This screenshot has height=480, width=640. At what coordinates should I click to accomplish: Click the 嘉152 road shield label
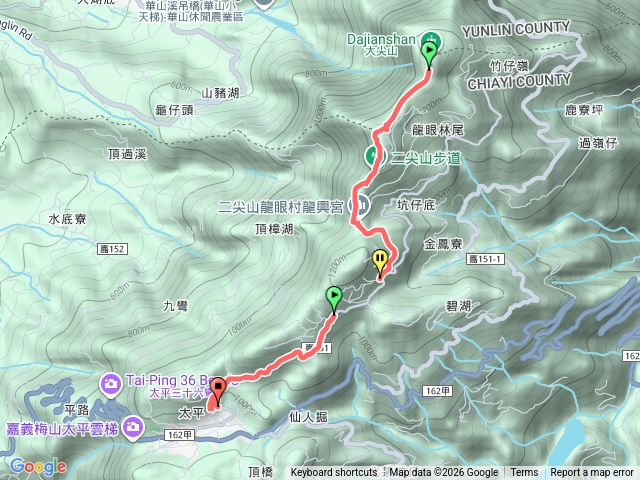click(112, 249)
